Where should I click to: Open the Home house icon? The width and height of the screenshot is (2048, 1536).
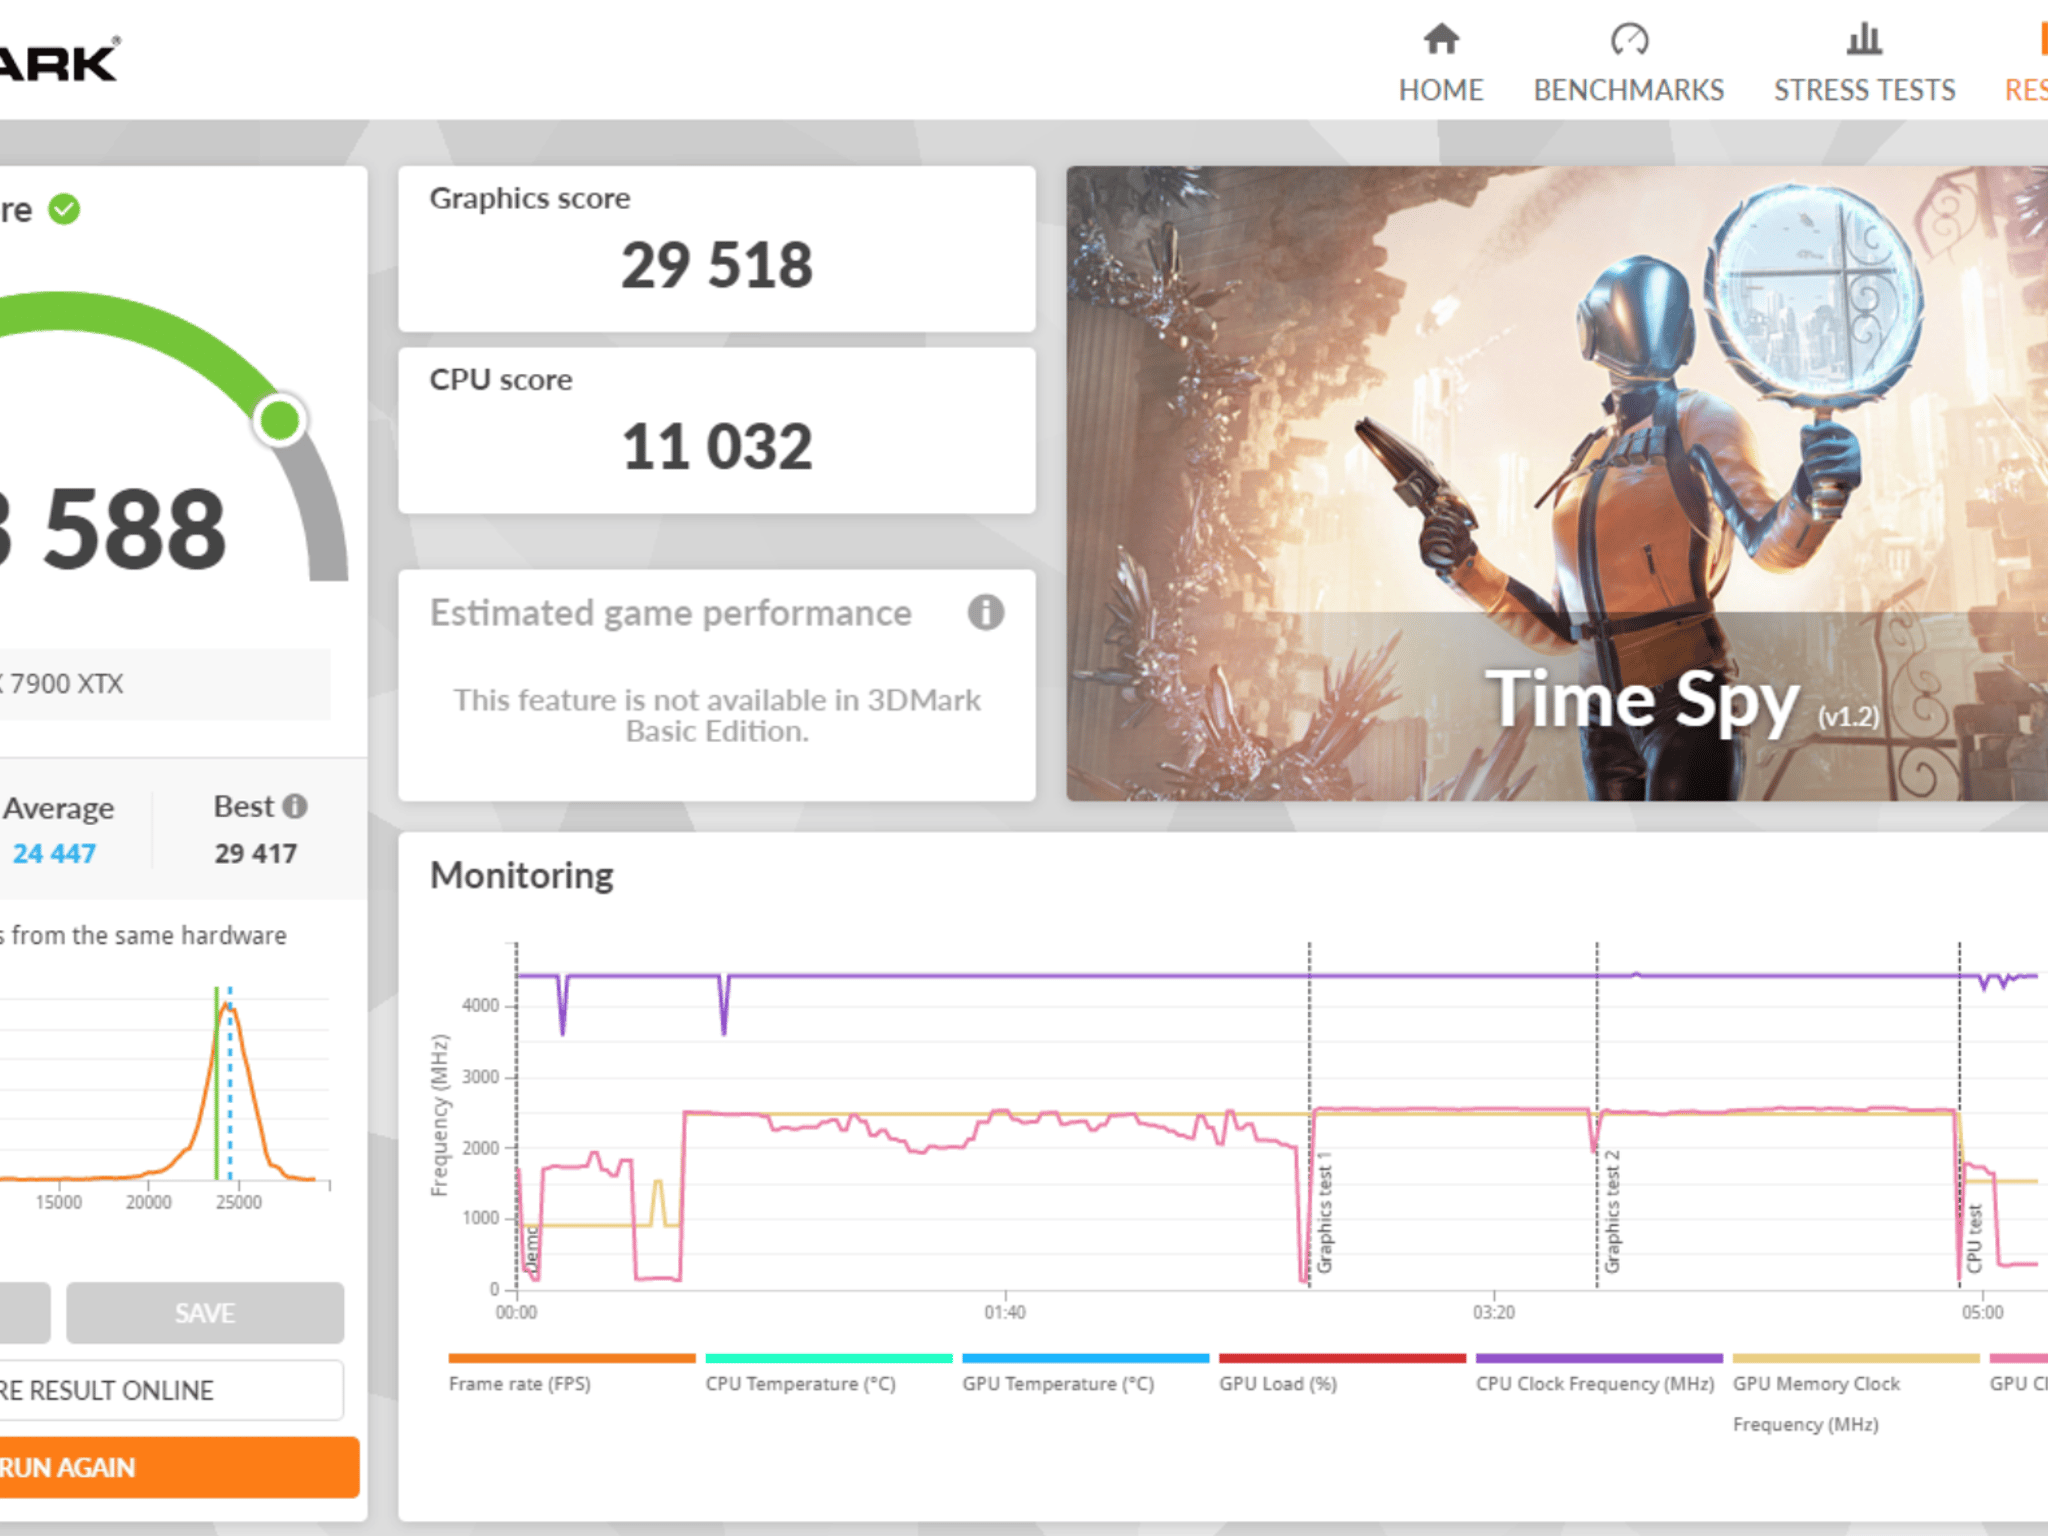point(1441,39)
